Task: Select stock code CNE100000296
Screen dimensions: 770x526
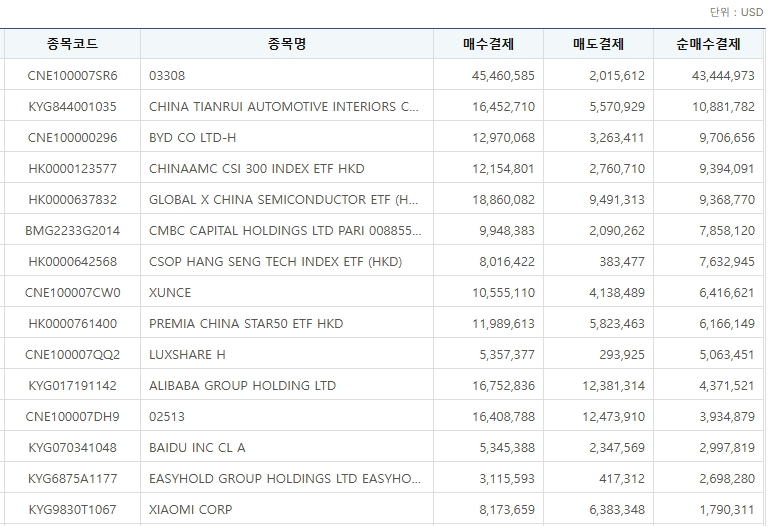Action: click(x=73, y=138)
